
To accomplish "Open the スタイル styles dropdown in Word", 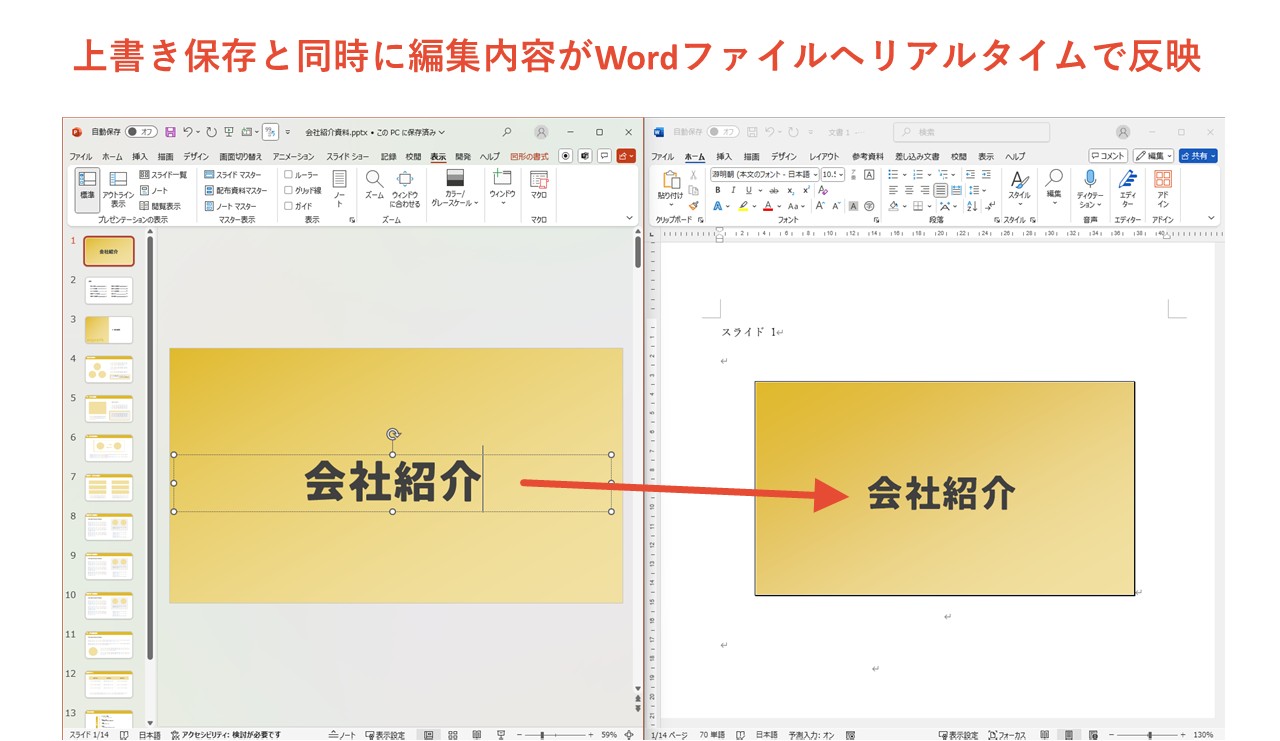I will [x=1018, y=187].
